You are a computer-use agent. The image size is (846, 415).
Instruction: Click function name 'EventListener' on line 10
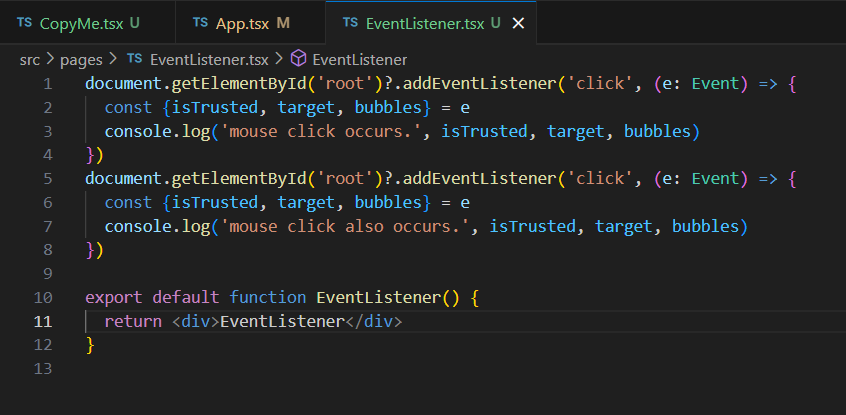(x=378, y=297)
